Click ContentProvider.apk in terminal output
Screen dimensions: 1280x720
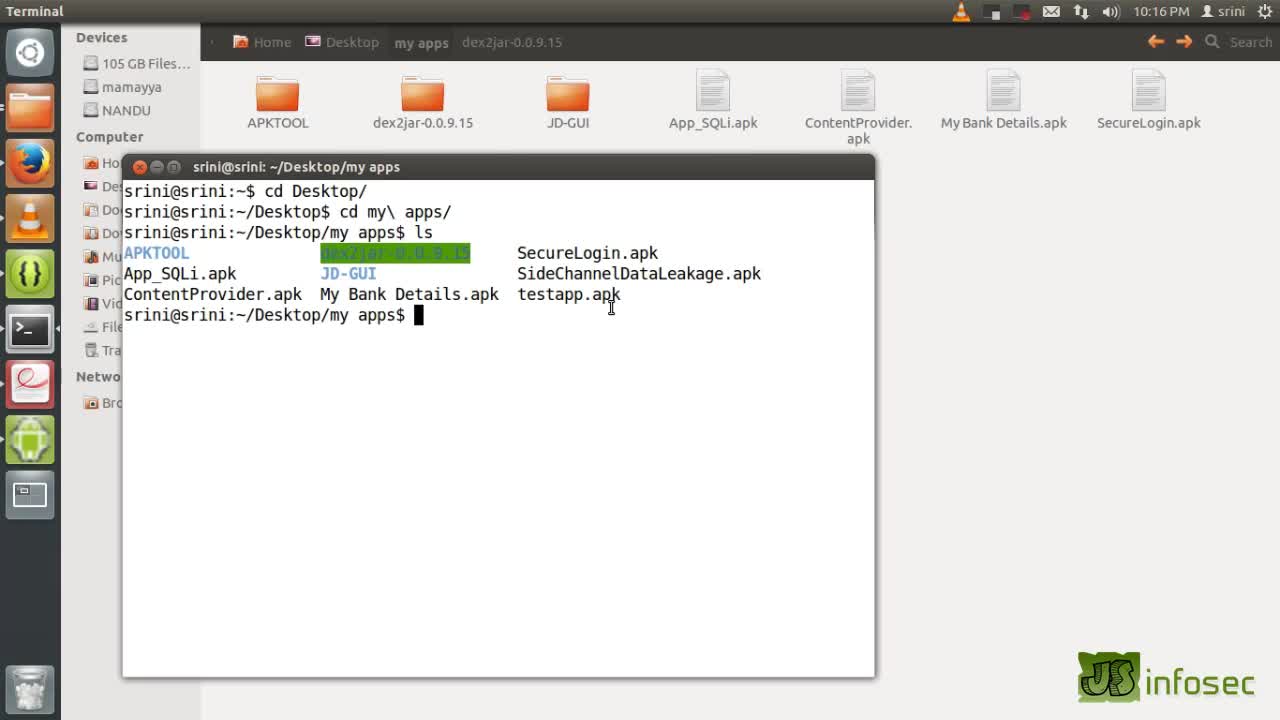213,294
